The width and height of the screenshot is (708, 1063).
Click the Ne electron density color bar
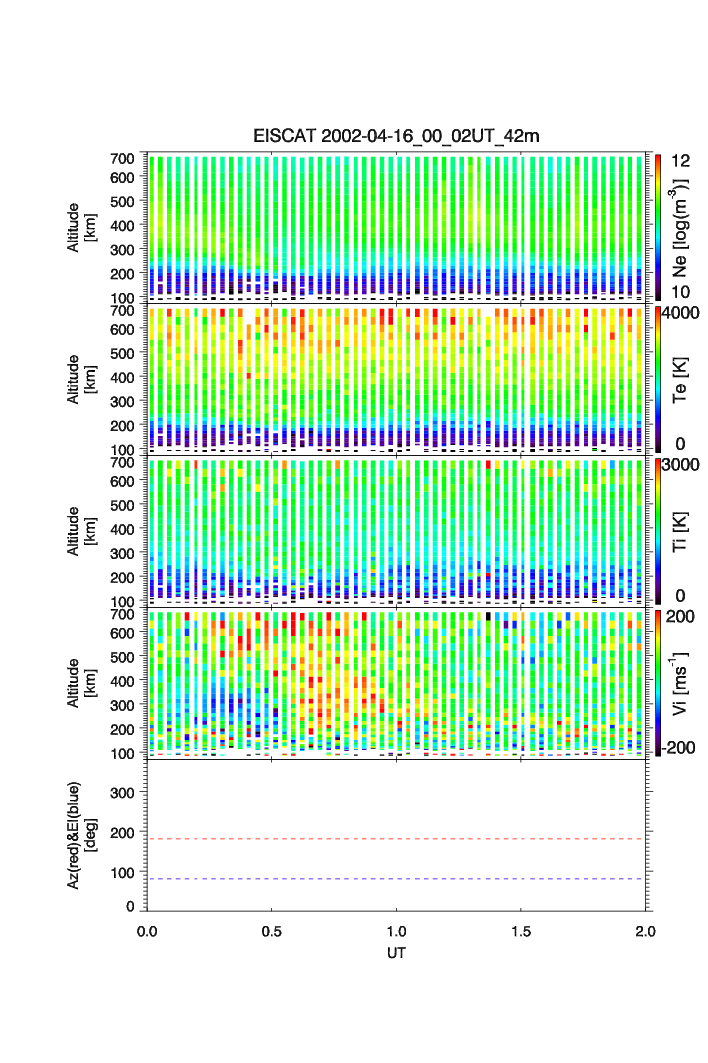pyautogui.click(x=659, y=226)
